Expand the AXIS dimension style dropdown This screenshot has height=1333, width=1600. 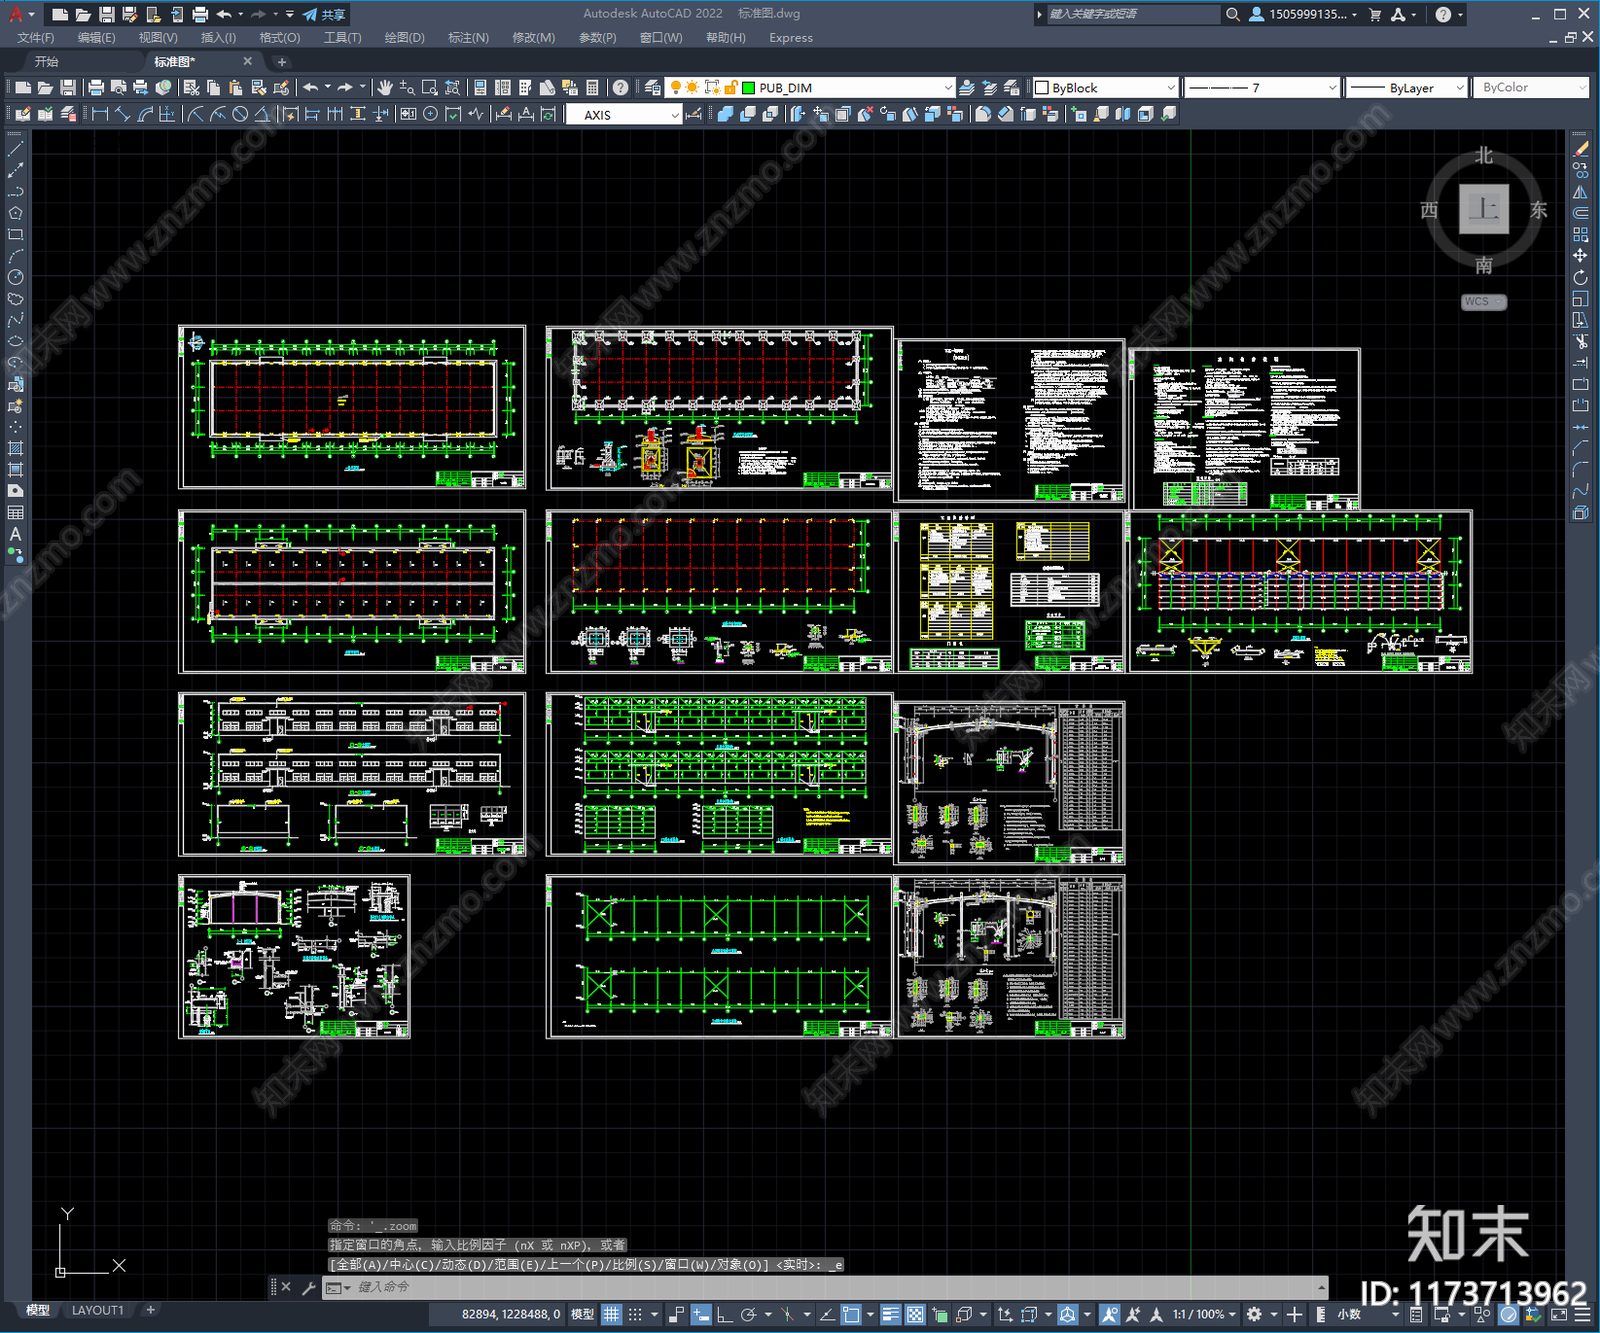click(x=674, y=115)
